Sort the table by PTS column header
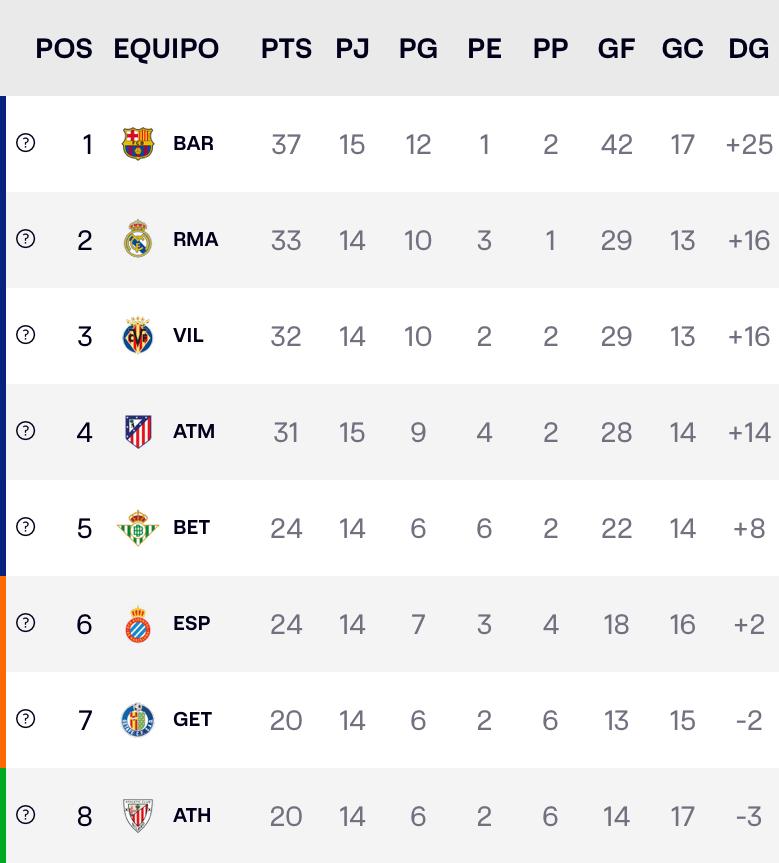 click(286, 49)
